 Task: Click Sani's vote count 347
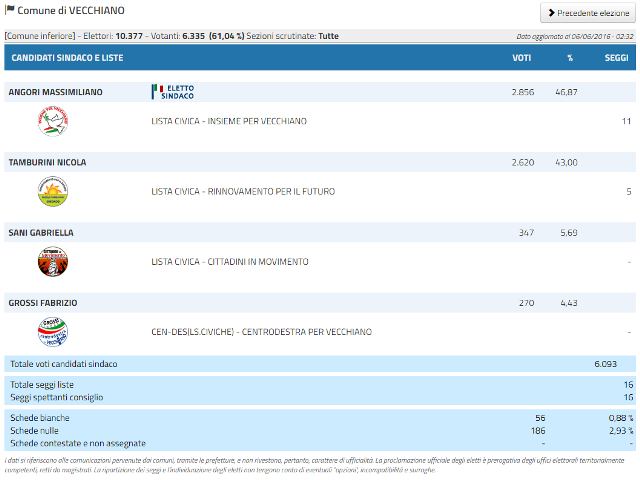527,233
